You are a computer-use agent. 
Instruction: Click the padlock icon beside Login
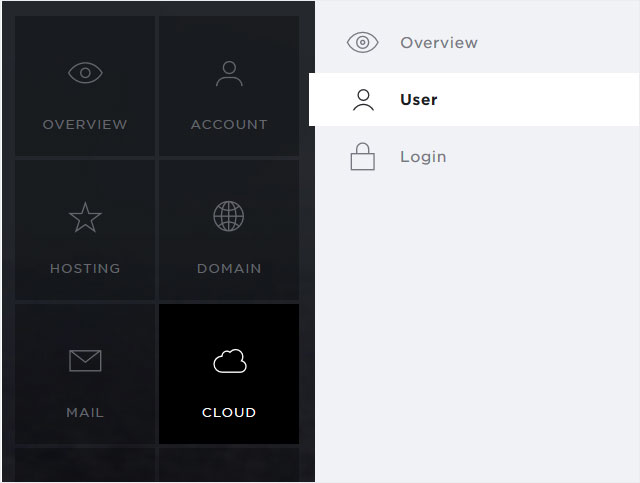(x=362, y=156)
